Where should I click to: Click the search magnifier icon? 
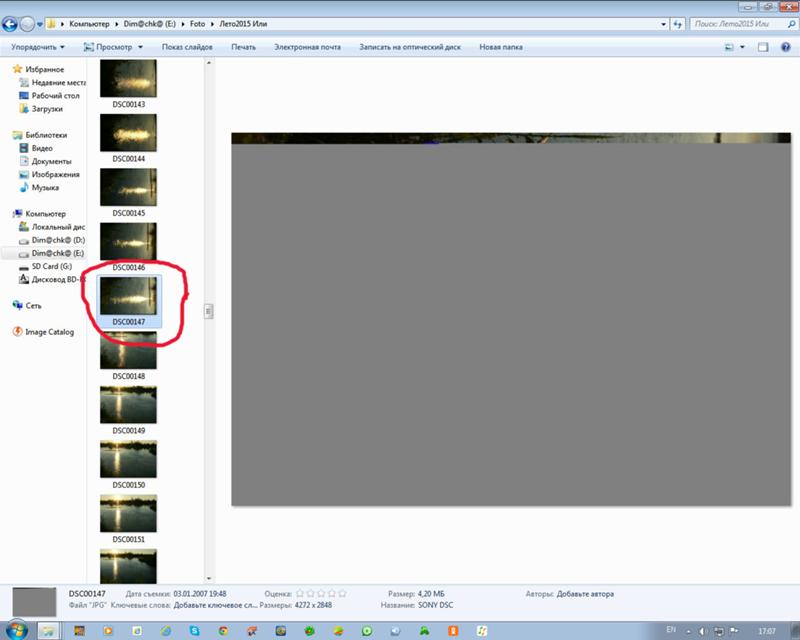click(791, 24)
